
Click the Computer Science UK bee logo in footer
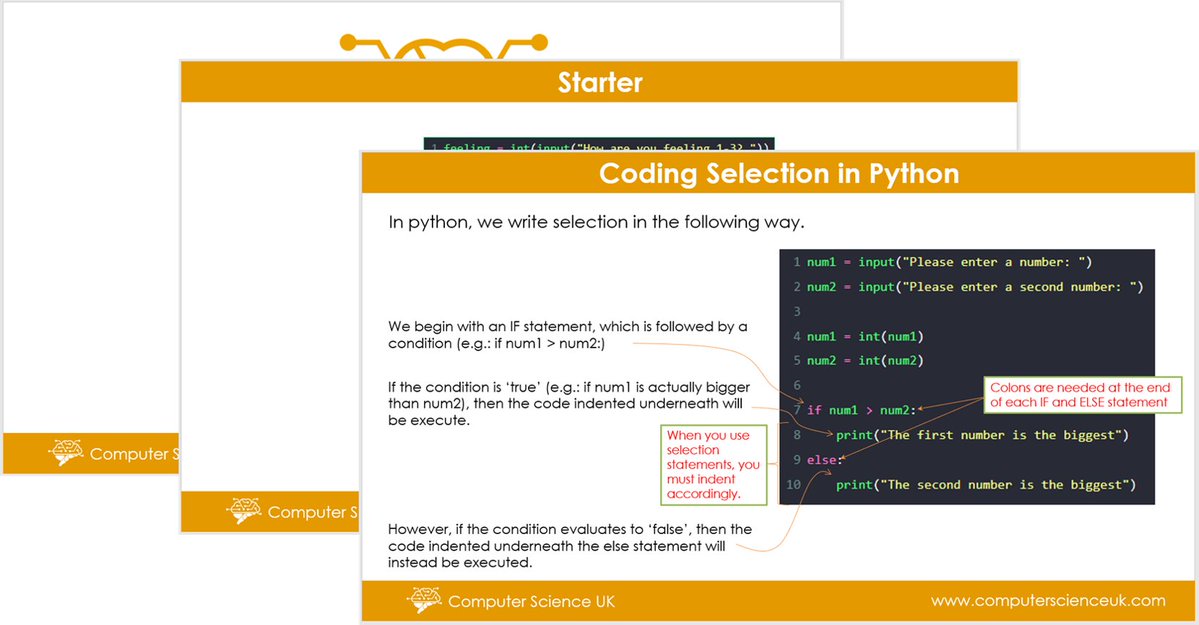425,600
